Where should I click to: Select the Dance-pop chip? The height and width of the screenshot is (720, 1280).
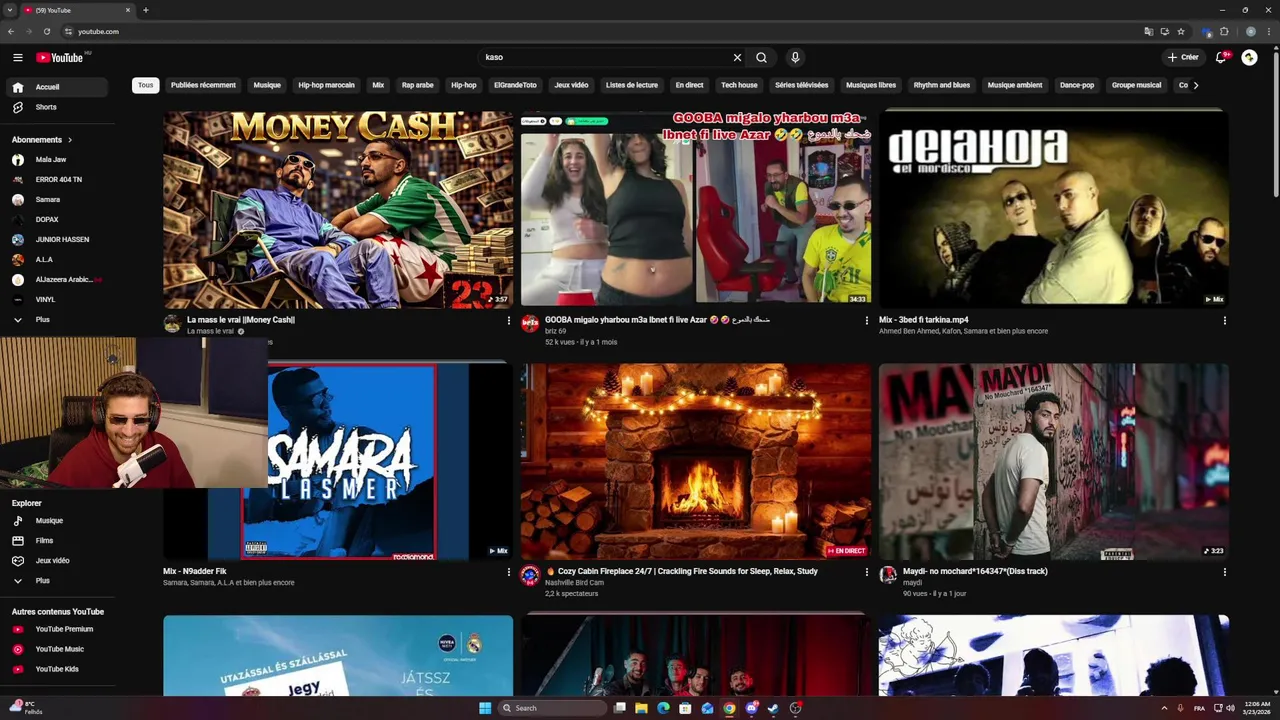1077,85
